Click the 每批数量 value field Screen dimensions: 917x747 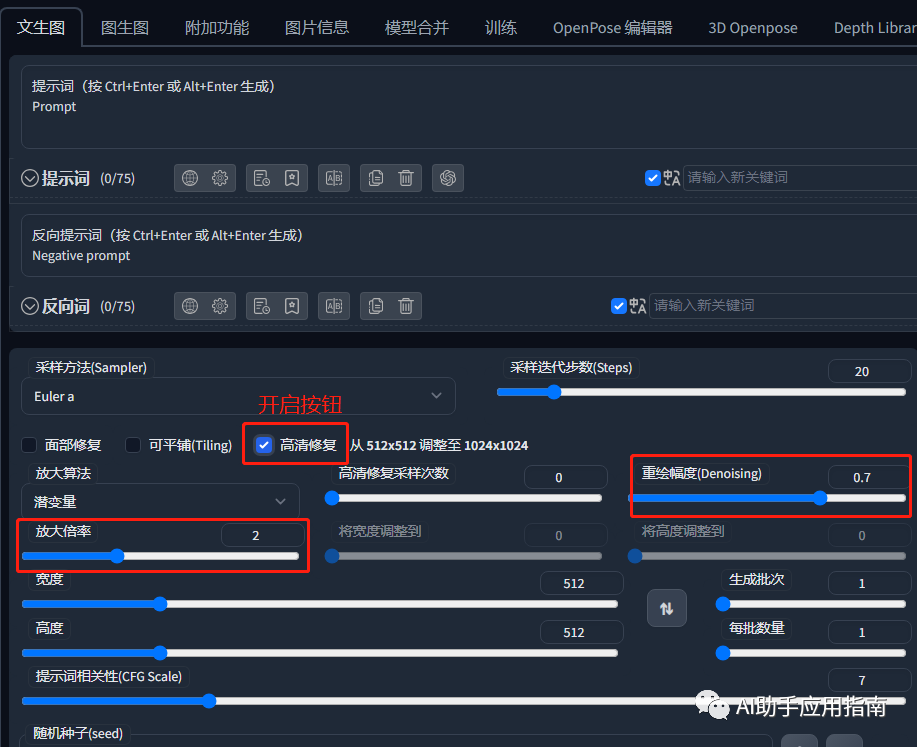870,632
